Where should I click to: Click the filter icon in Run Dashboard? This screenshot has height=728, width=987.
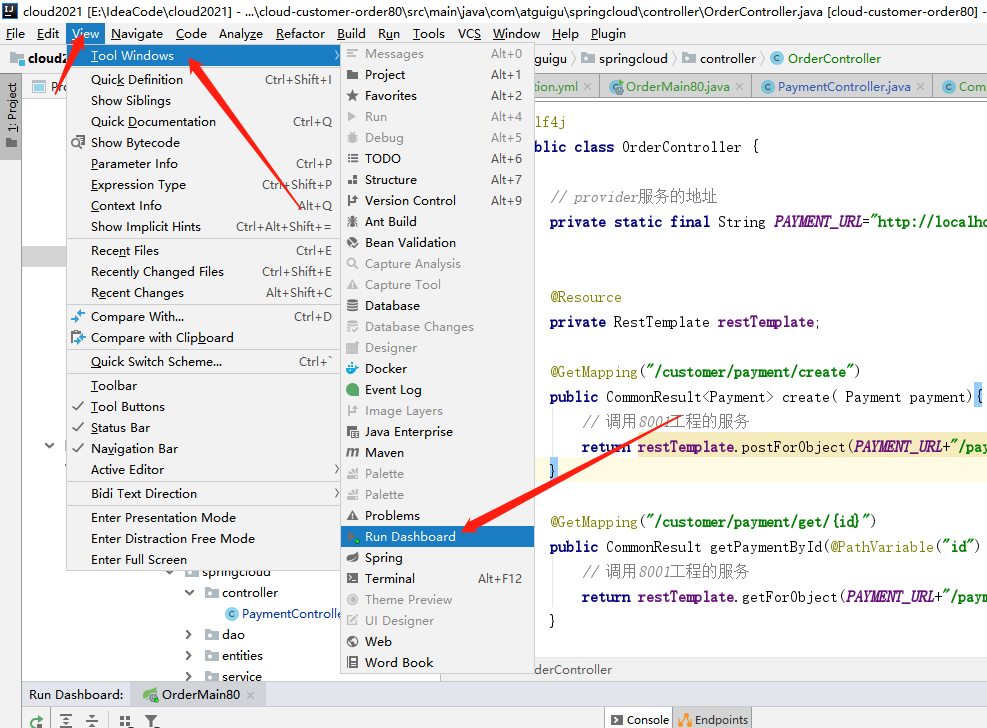click(151, 721)
